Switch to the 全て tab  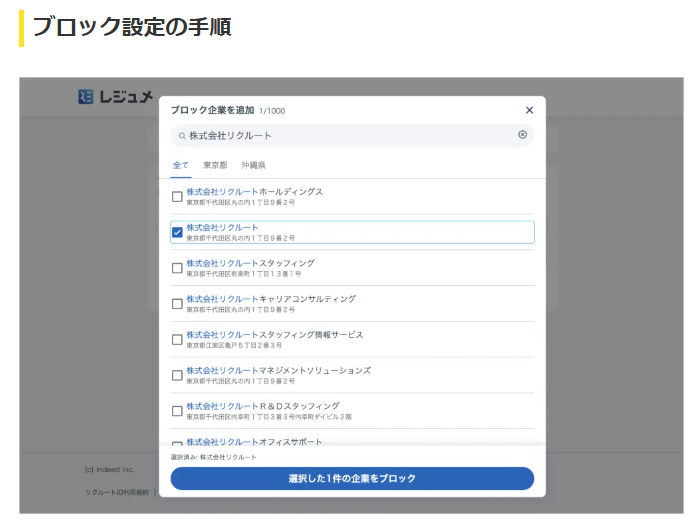pyautogui.click(x=181, y=165)
